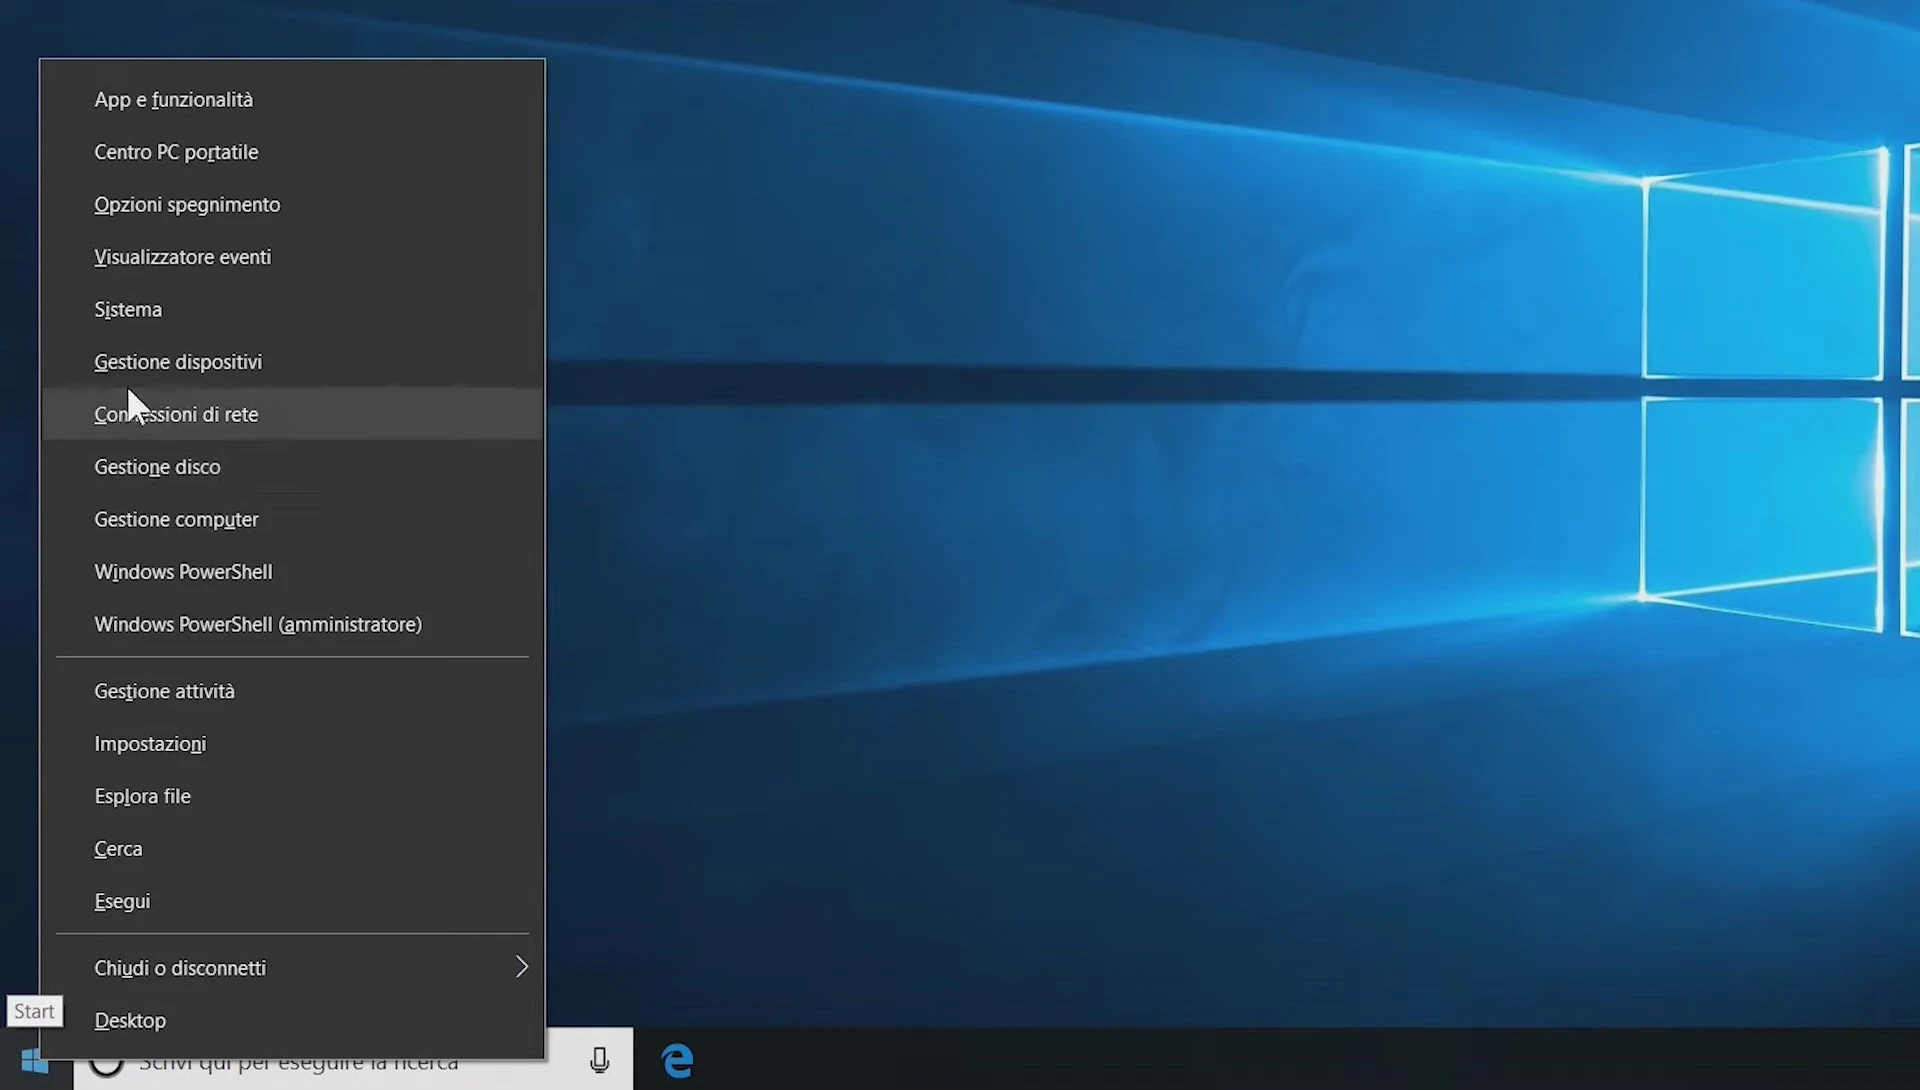Expand the Chiudi o disconnetti submenu arrow
1920x1090 pixels.
(521, 967)
